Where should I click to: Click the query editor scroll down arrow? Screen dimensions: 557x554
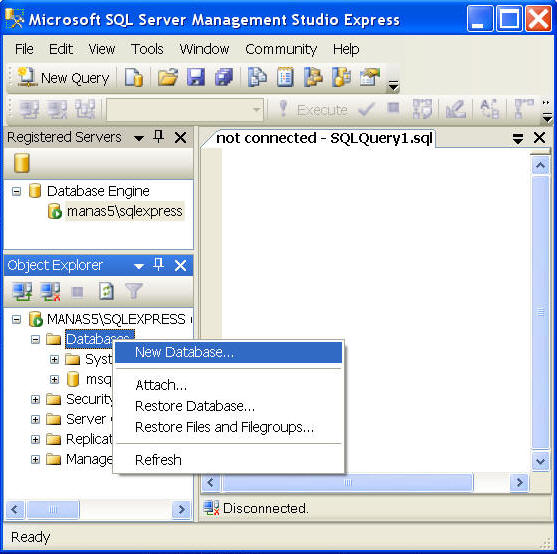(x=540, y=461)
